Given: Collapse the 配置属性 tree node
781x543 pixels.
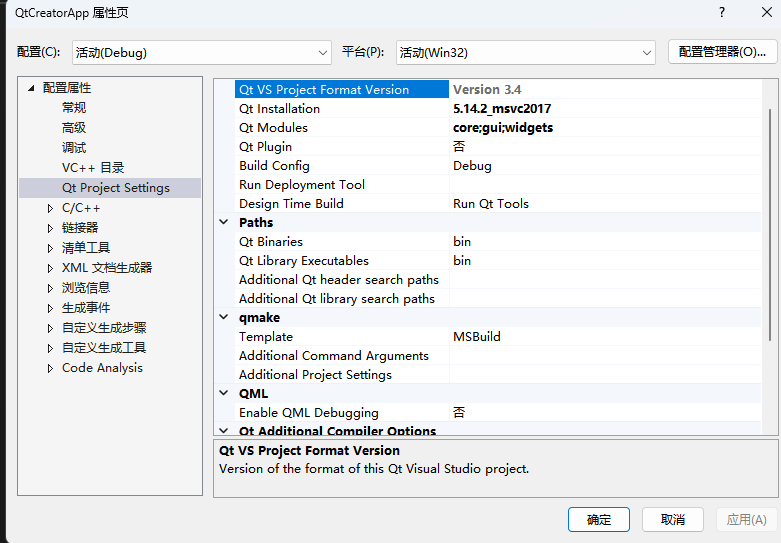Looking at the screenshot, I should click(31, 88).
